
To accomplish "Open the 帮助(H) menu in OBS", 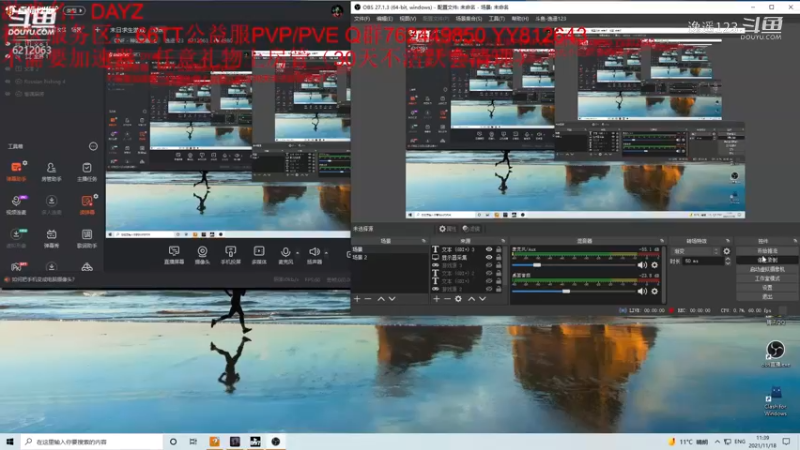I will tap(520, 19).
